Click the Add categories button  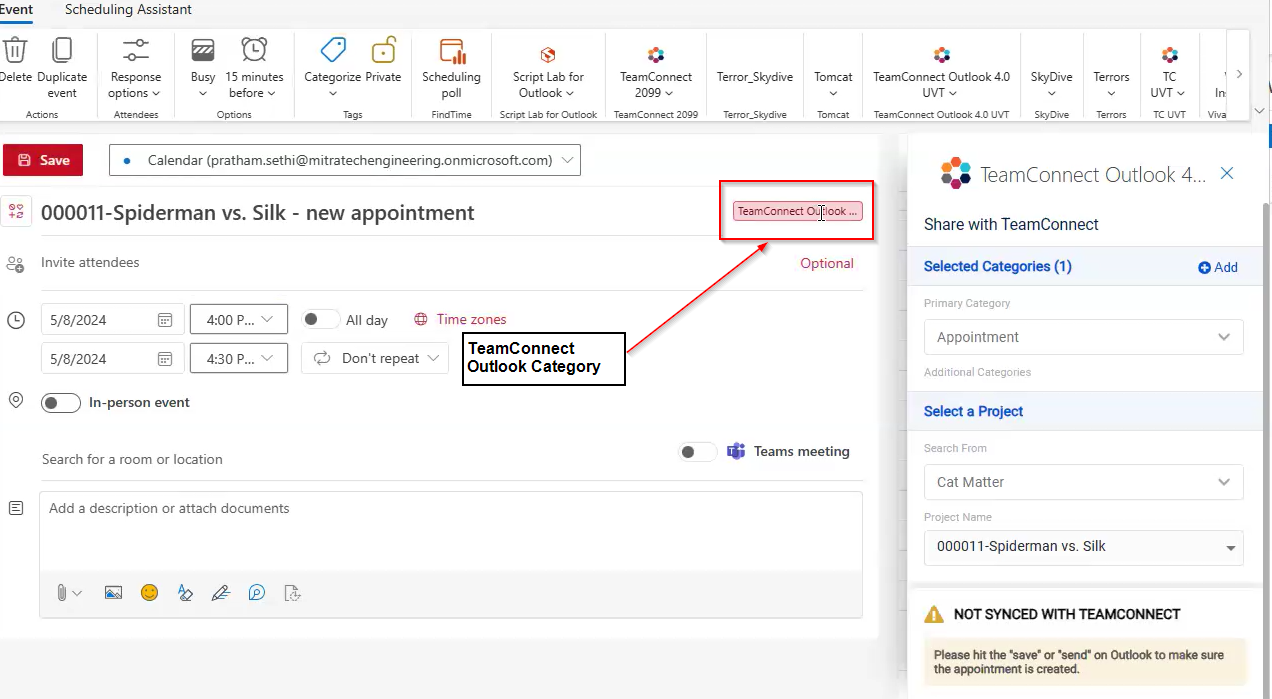(x=1218, y=267)
